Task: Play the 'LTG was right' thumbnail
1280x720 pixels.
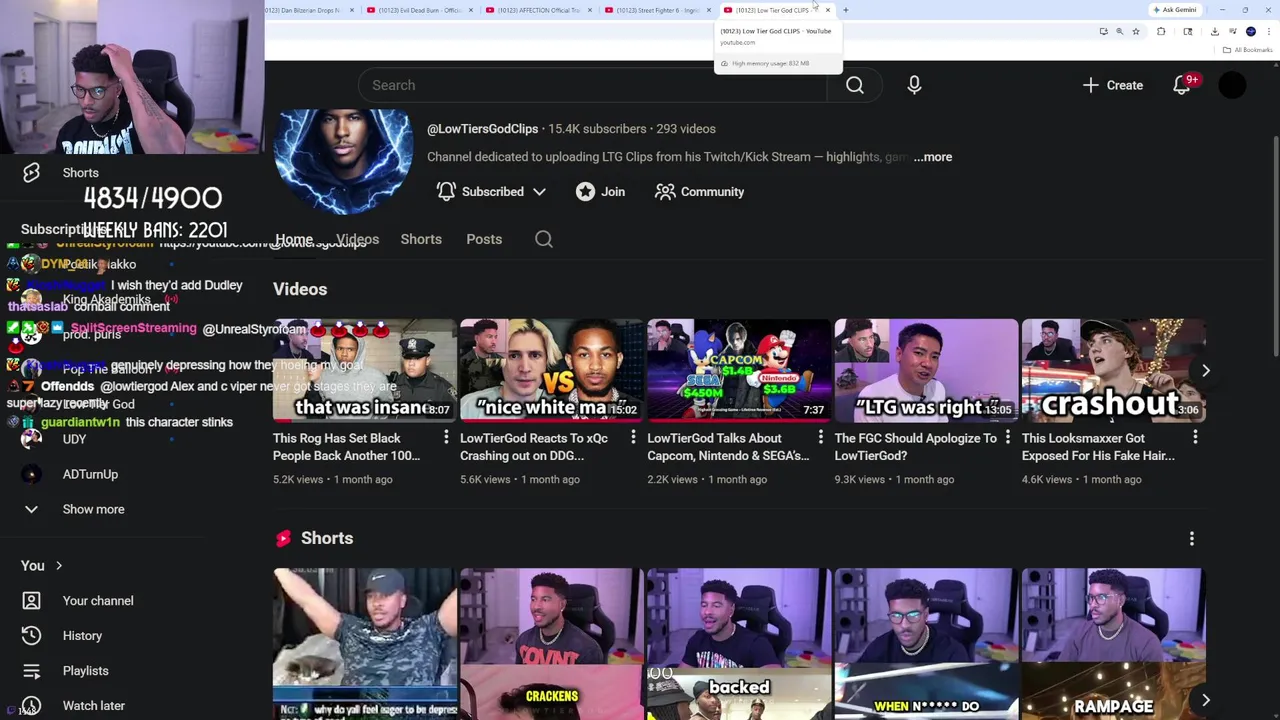Action: click(x=926, y=370)
